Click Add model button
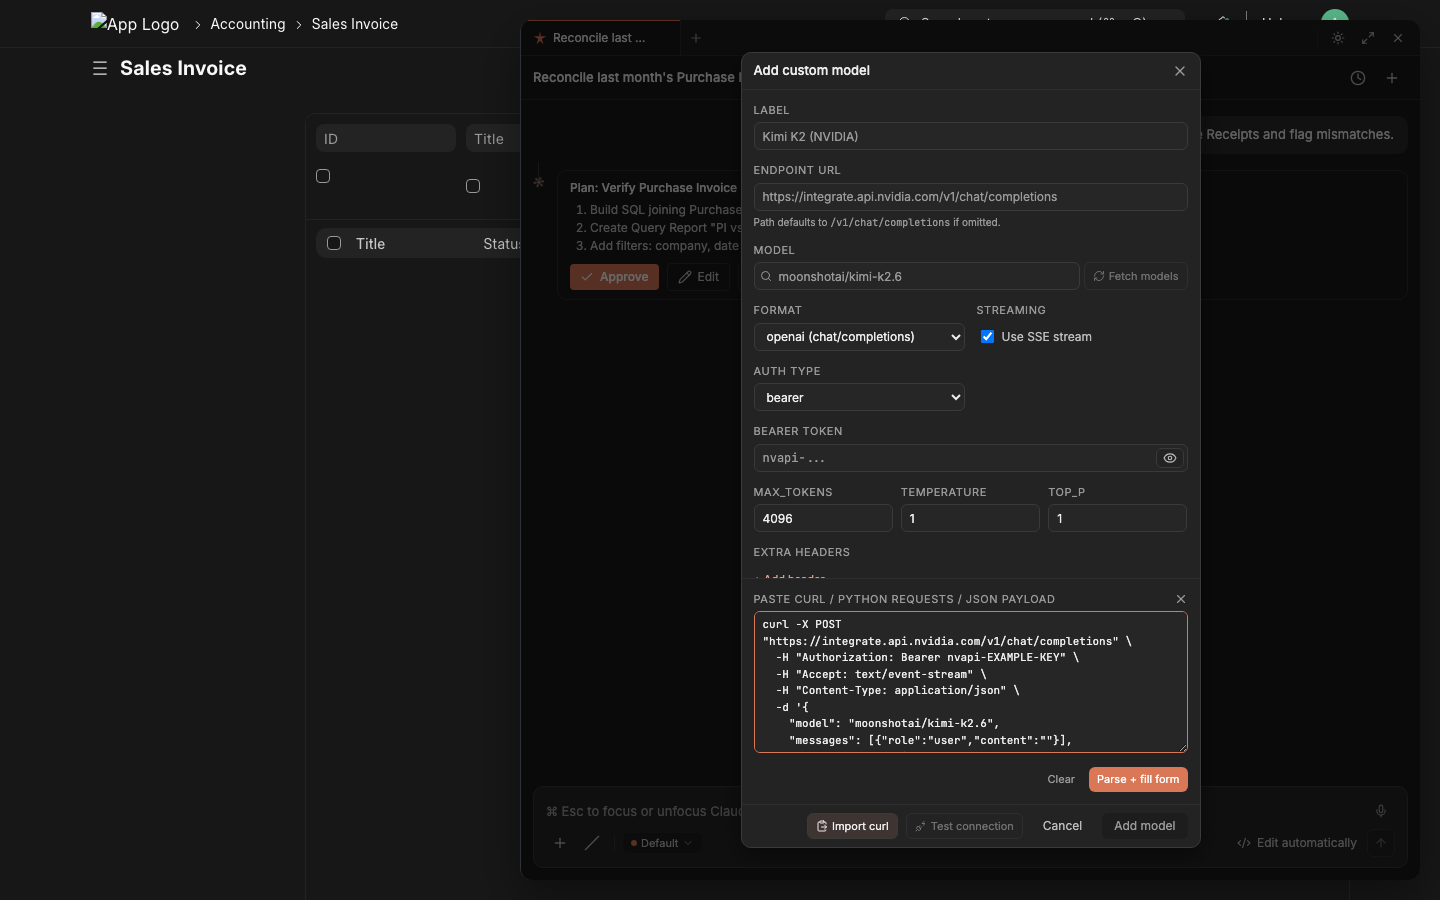Image resolution: width=1440 pixels, height=900 pixels. tap(1145, 826)
